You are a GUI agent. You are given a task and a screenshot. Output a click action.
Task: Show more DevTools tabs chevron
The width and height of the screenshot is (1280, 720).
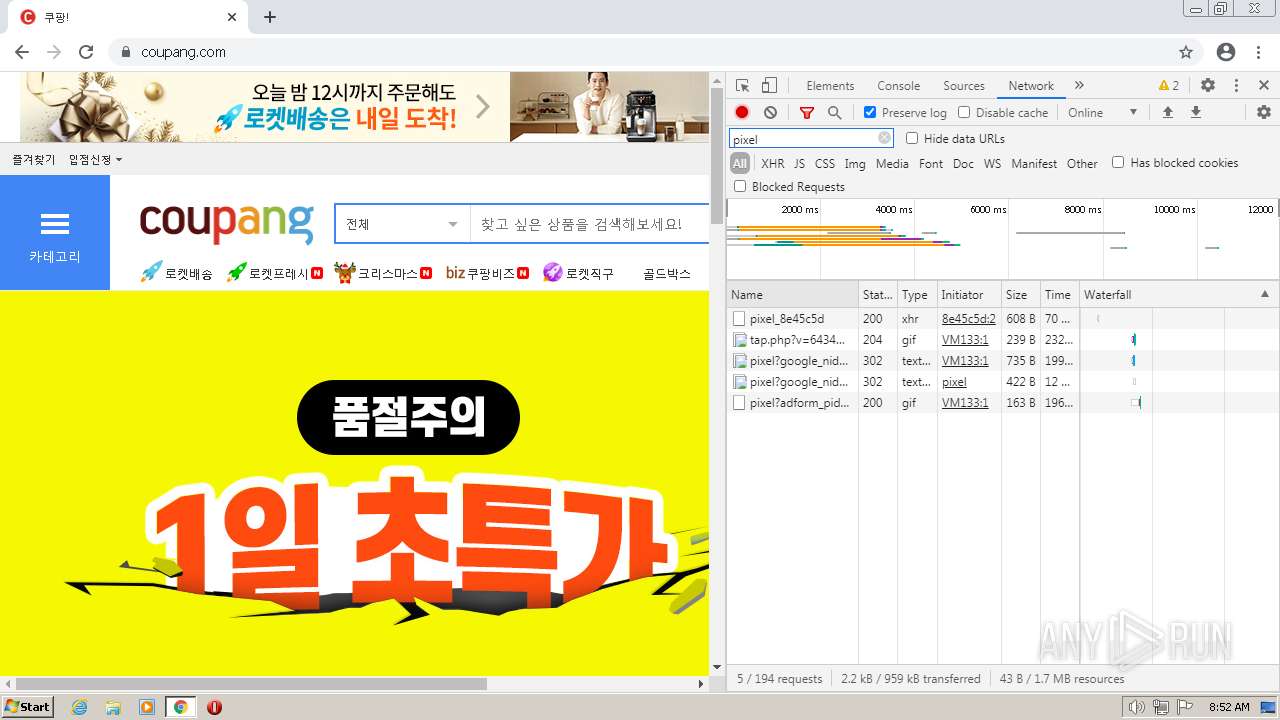click(1079, 86)
